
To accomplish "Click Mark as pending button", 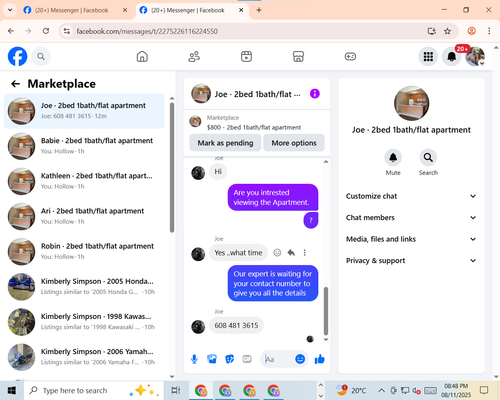I will click(x=225, y=143).
